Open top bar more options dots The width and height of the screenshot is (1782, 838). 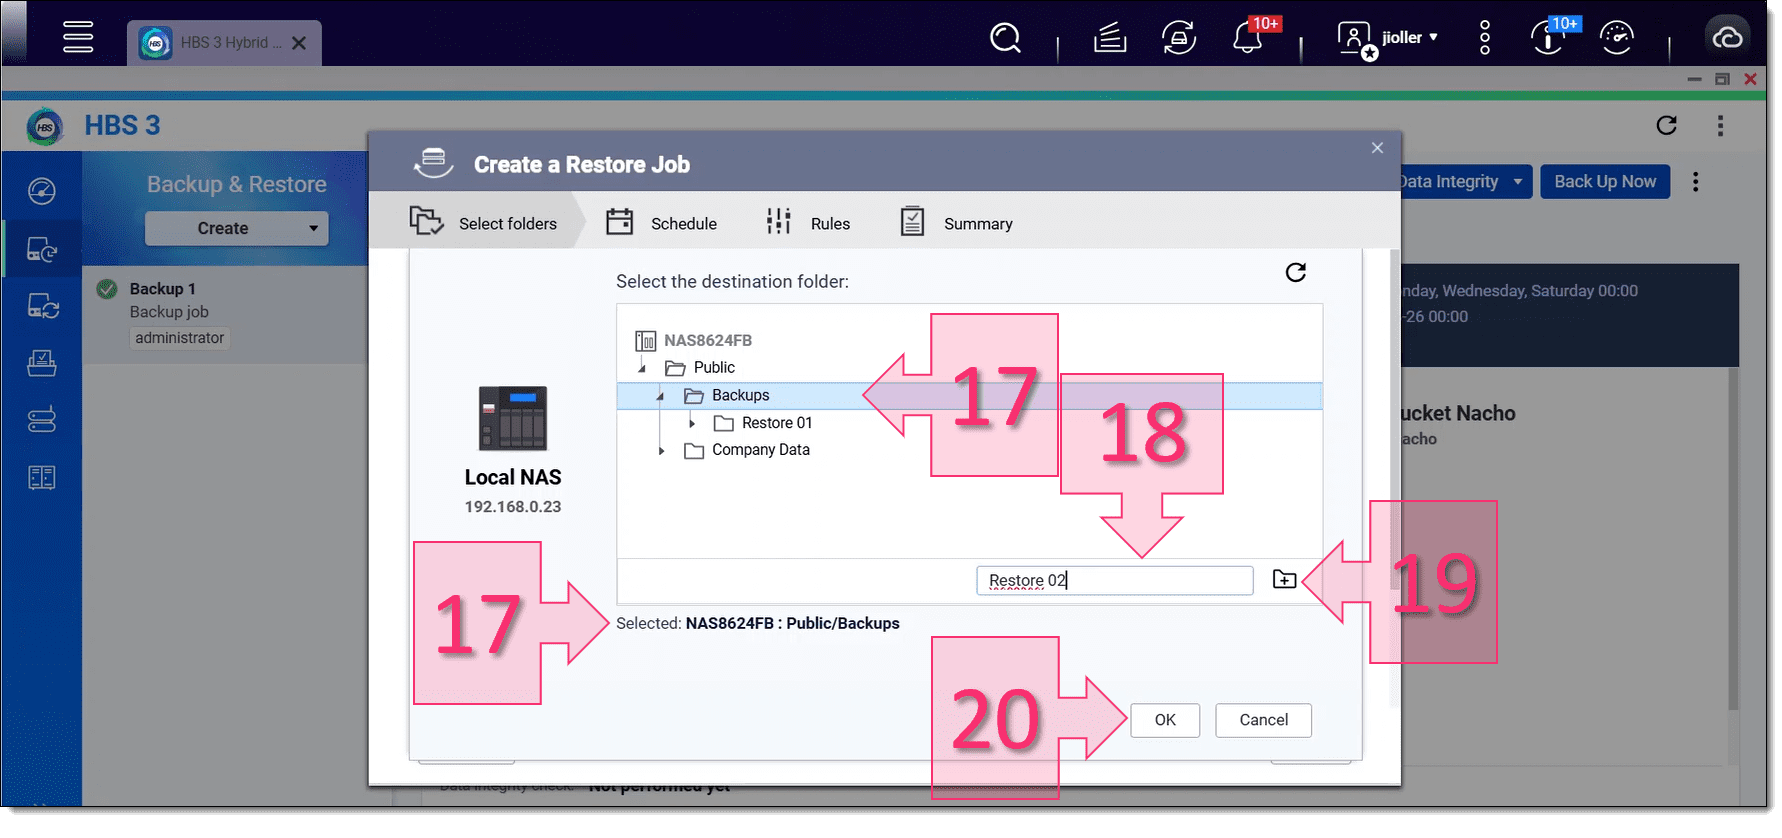(x=1485, y=38)
